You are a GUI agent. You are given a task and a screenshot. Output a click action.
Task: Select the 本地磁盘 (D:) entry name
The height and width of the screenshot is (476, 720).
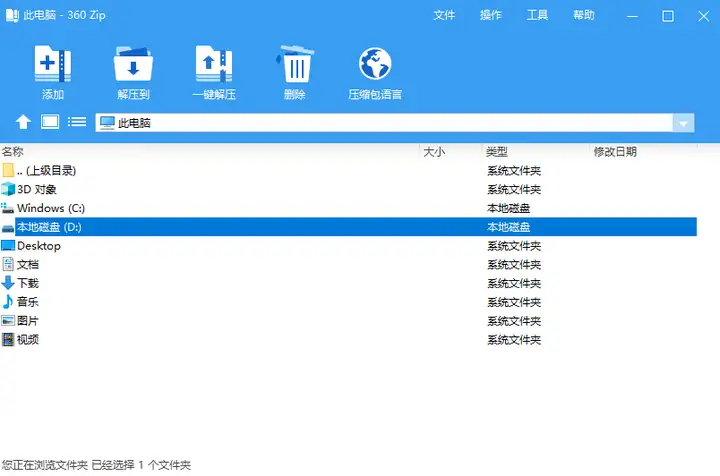(49, 227)
